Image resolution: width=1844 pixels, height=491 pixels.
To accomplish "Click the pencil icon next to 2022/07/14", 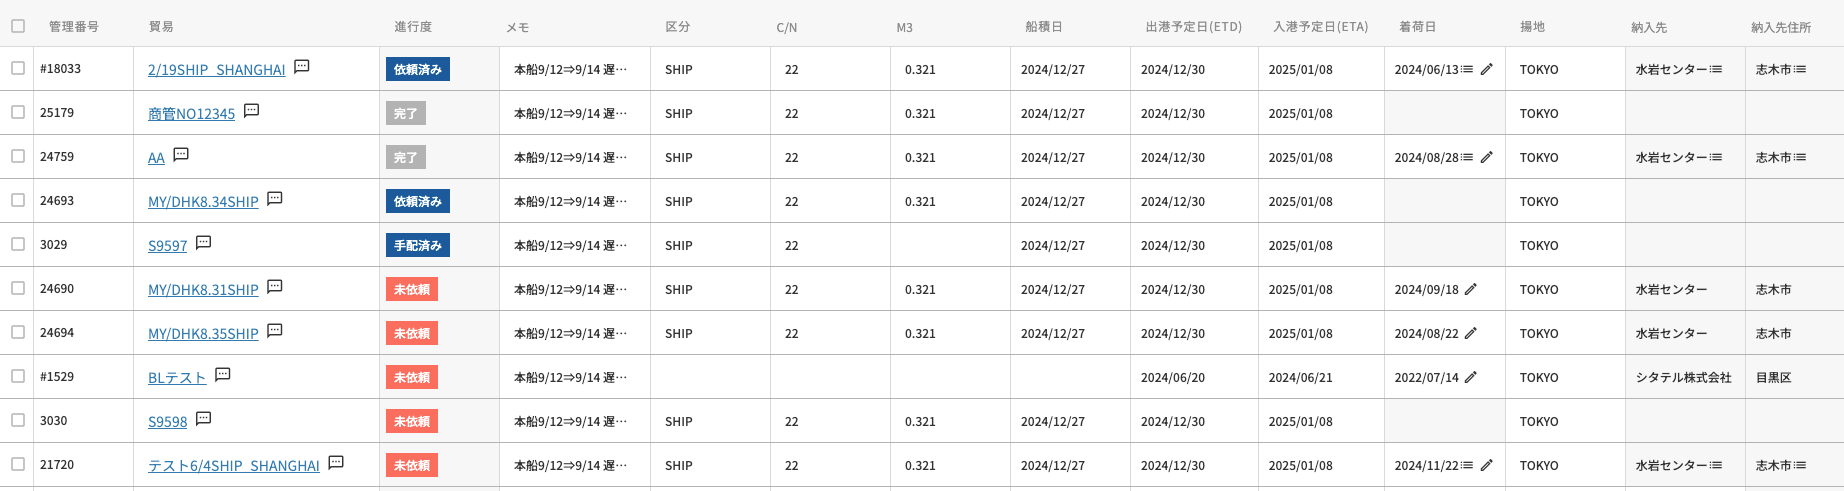I will pyautogui.click(x=1471, y=377).
